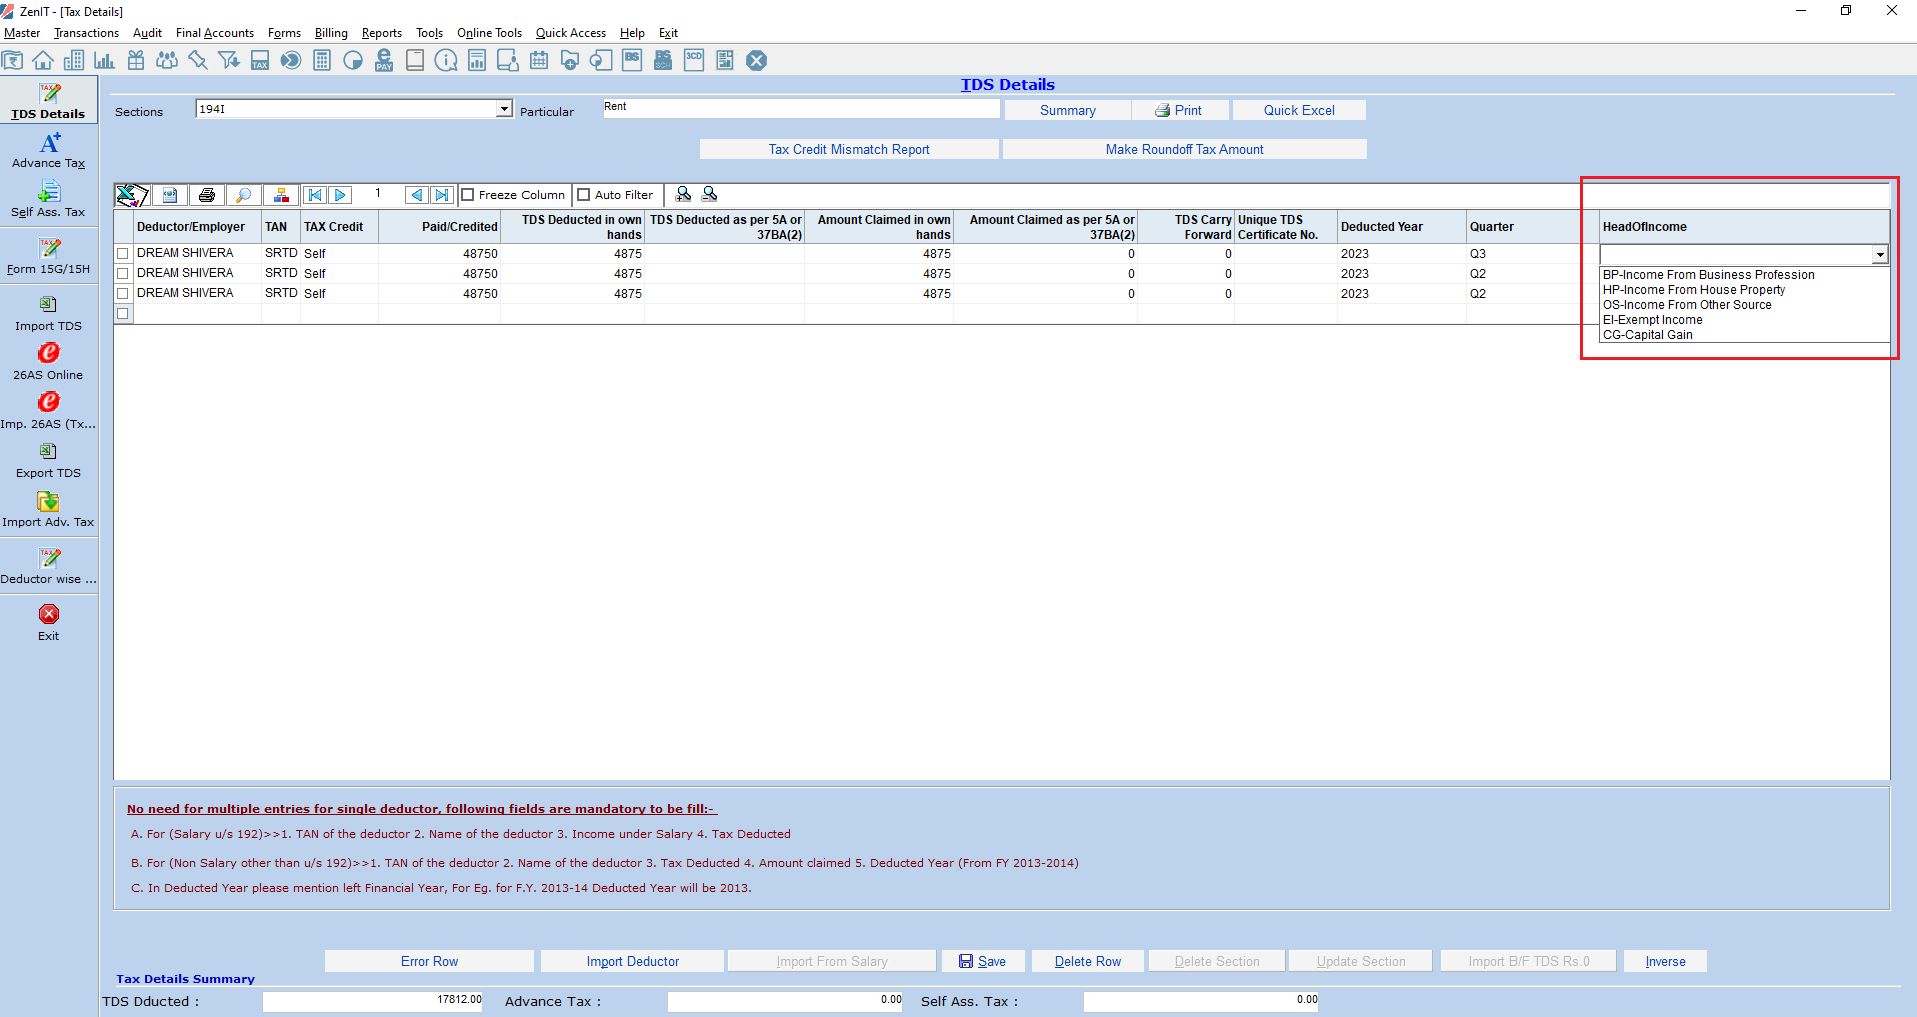Click the Summary button
The width and height of the screenshot is (1917, 1017).
tap(1067, 110)
